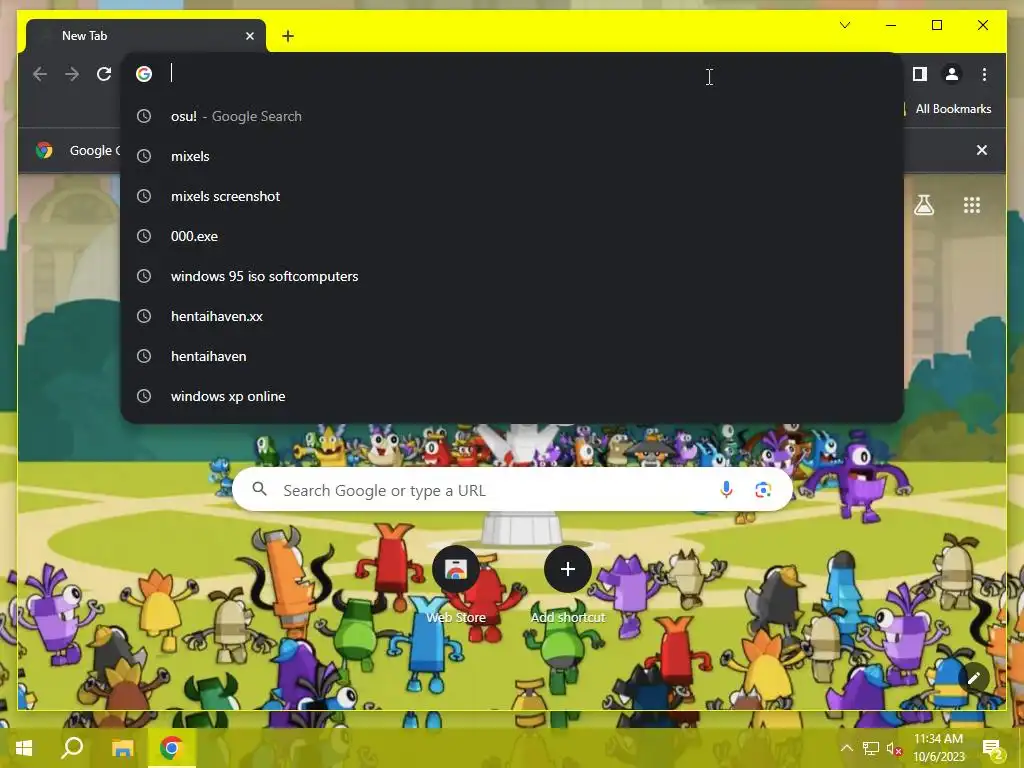
Task: Close the New Tab tab
Action: tap(249, 36)
